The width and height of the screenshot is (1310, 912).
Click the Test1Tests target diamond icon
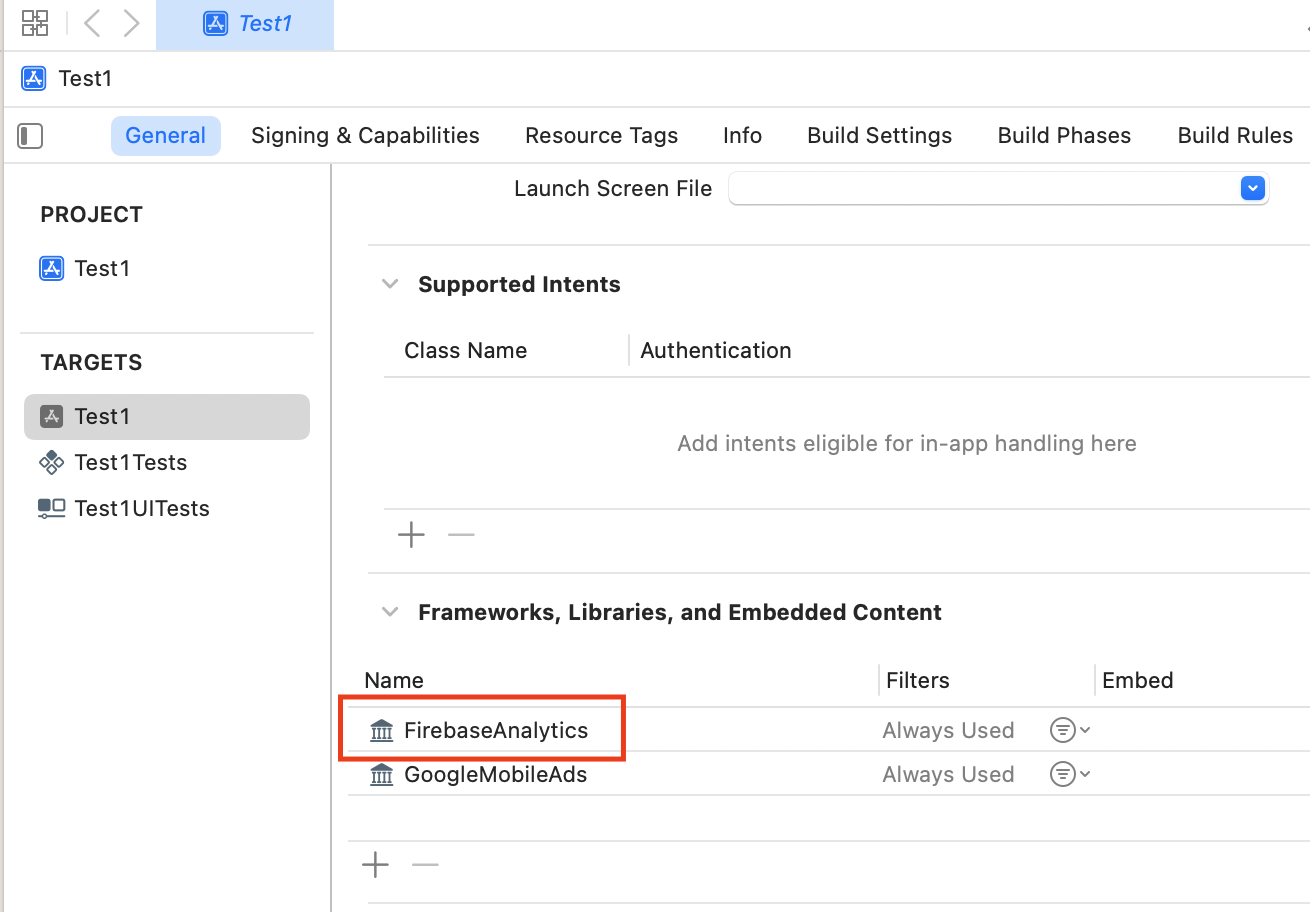pos(51,462)
